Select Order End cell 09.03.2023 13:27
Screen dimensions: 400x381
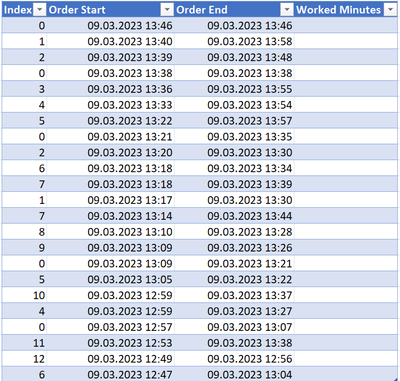(x=234, y=311)
